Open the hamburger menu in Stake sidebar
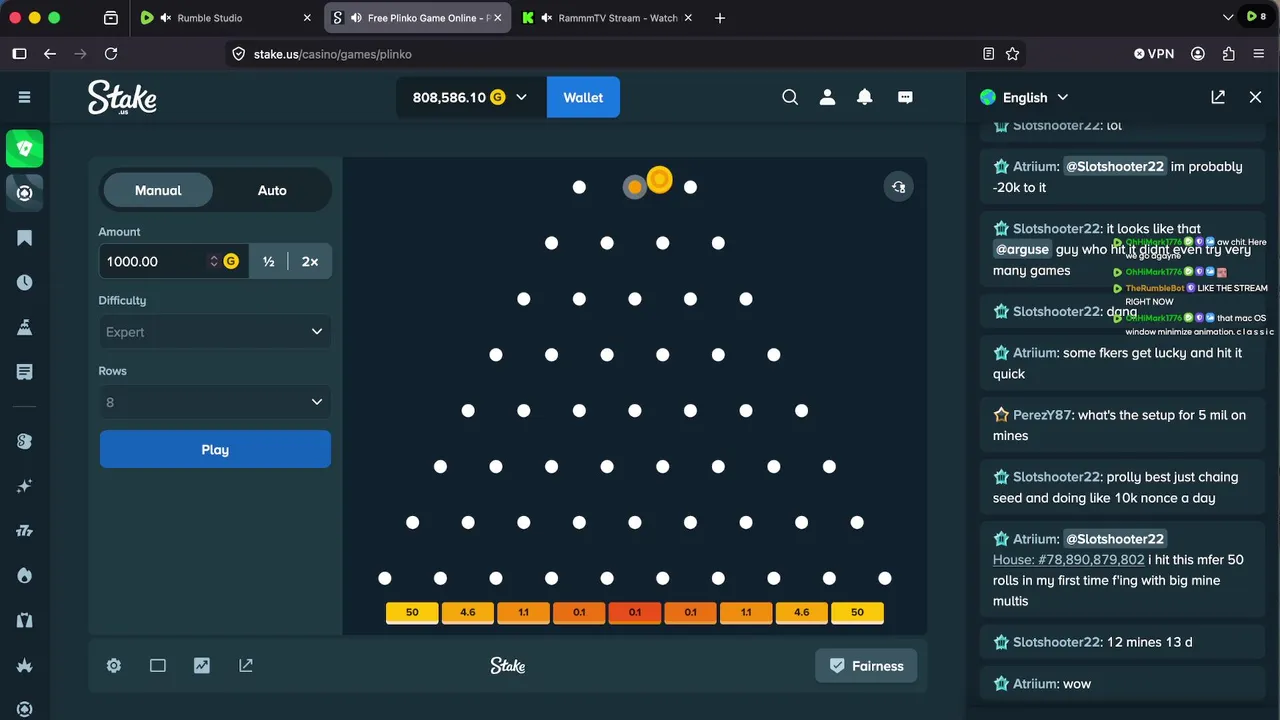This screenshot has height=720, width=1280. coord(24,97)
